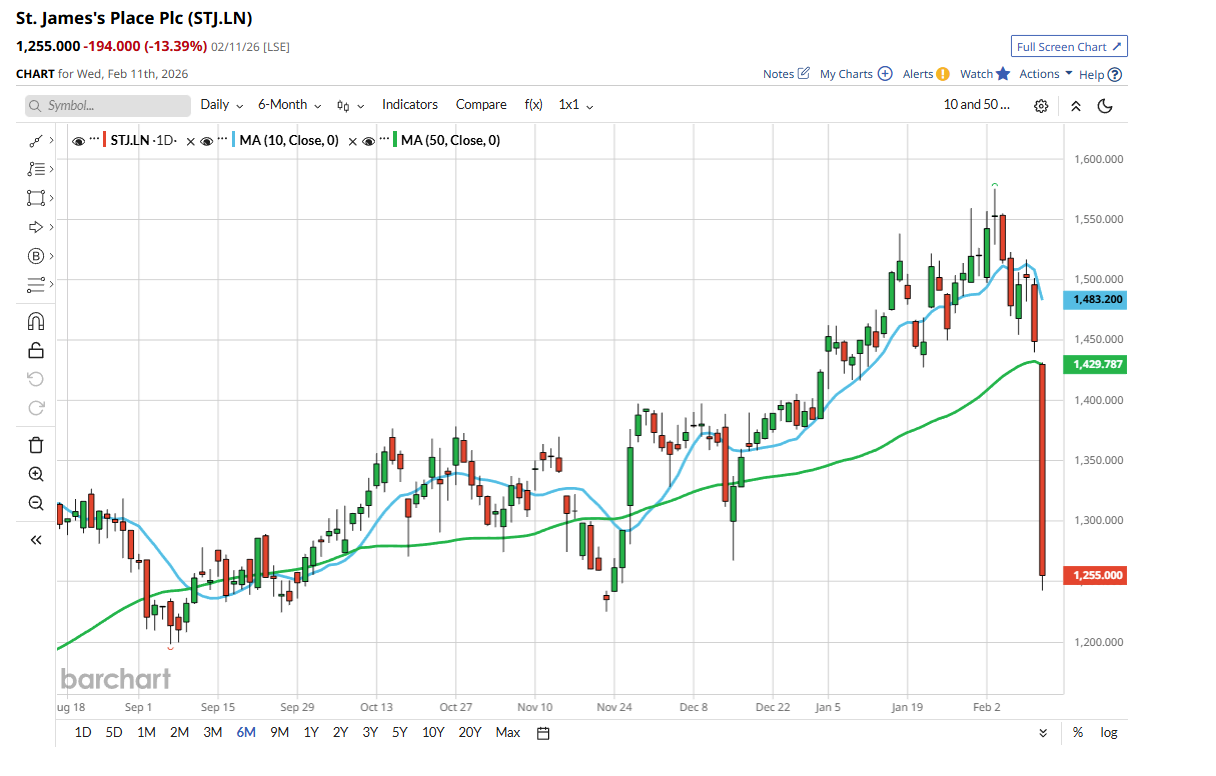This screenshot has height=776, width=1216.
Task: Open the Daily frequency dropdown
Action: point(221,104)
